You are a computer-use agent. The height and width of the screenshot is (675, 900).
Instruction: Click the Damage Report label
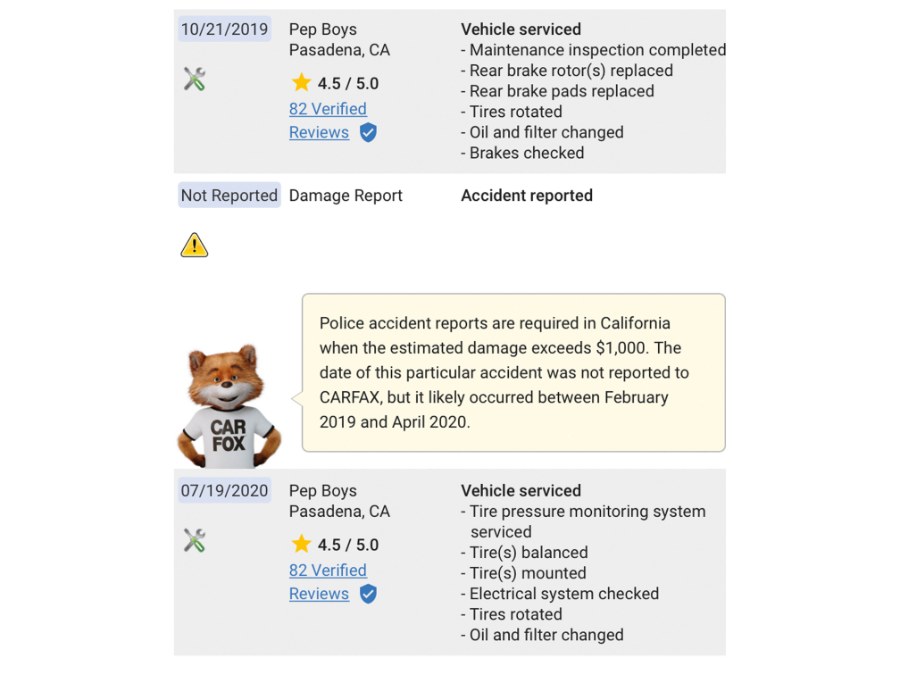(346, 196)
